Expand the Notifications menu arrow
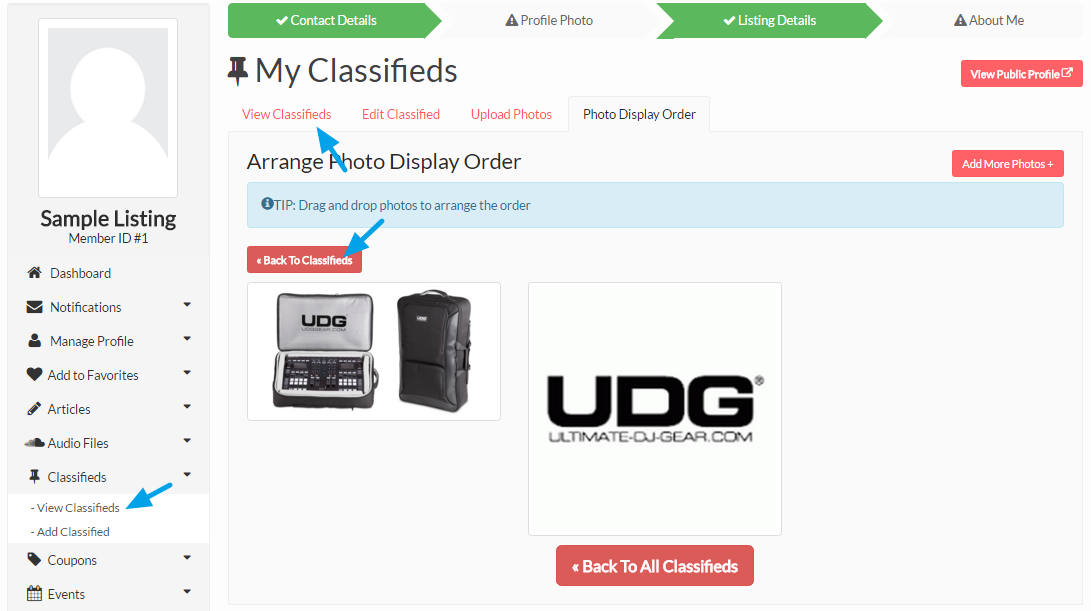The width and height of the screenshot is (1091, 611). [187, 305]
